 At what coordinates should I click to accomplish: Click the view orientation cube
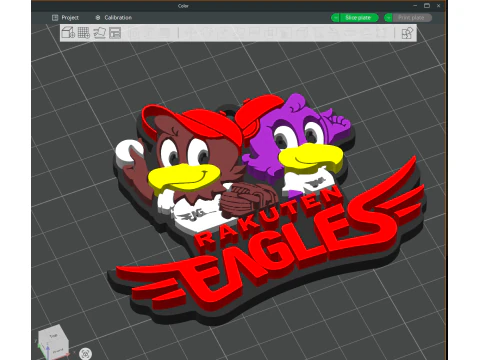(x=53, y=343)
